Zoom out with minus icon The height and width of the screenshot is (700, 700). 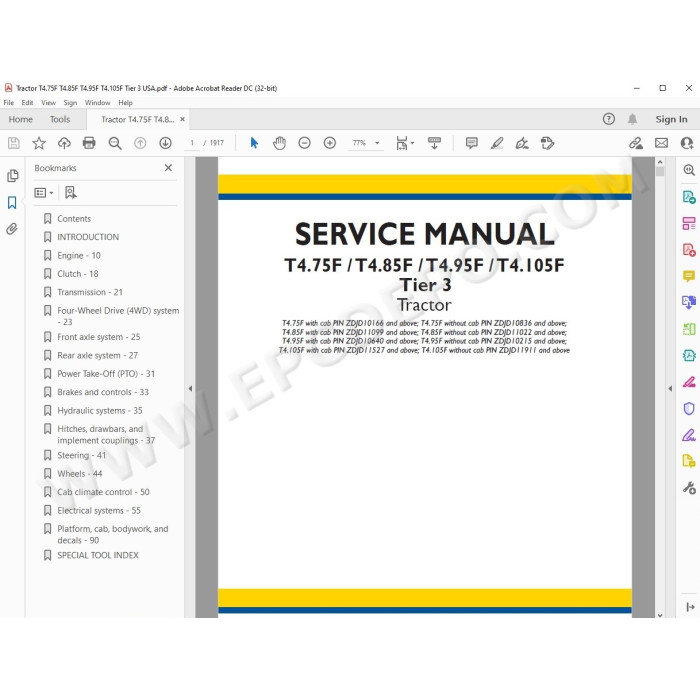[x=304, y=143]
